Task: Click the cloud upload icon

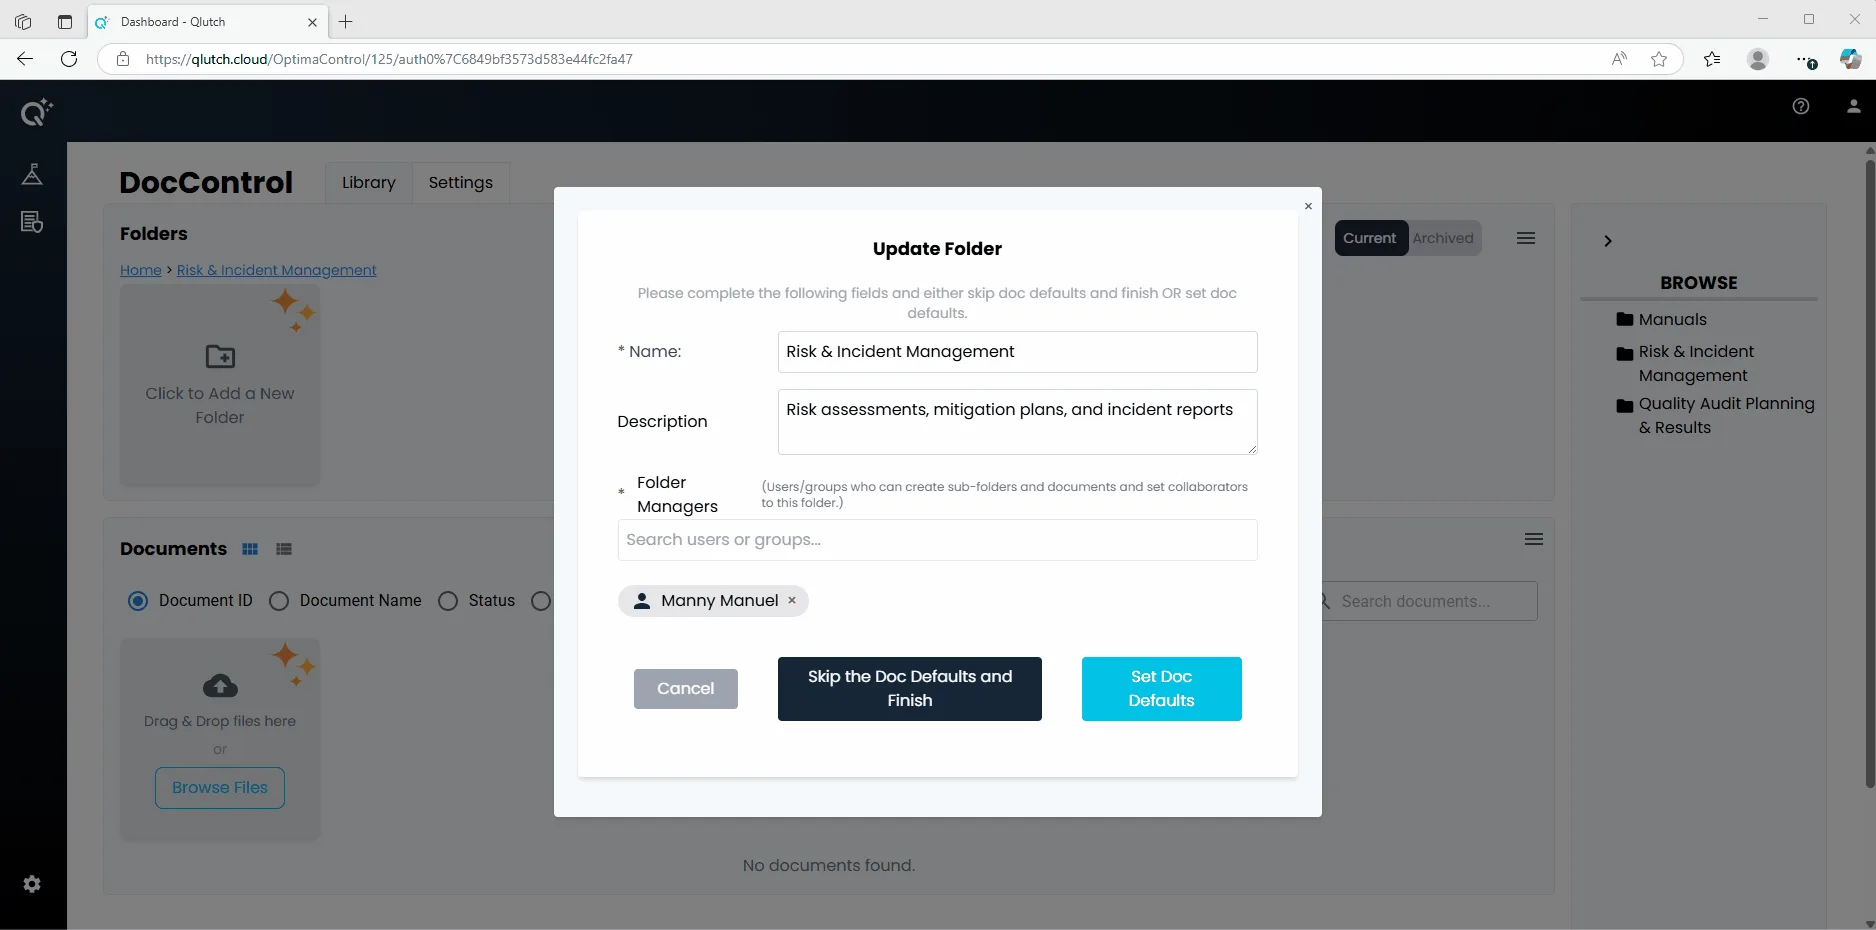Action: [x=220, y=685]
